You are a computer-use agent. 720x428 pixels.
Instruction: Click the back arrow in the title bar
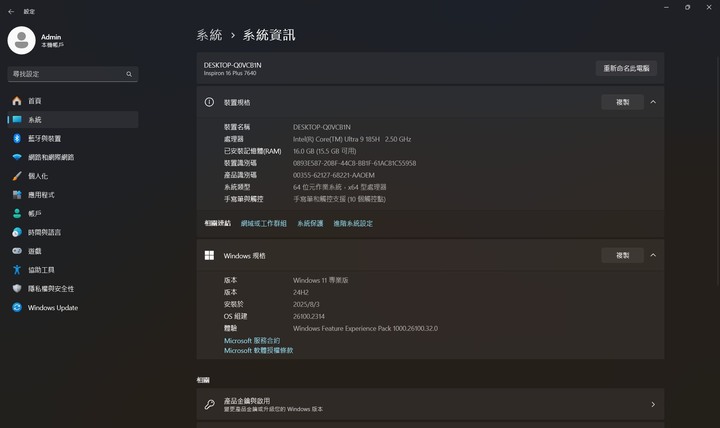(x=11, y=11)
